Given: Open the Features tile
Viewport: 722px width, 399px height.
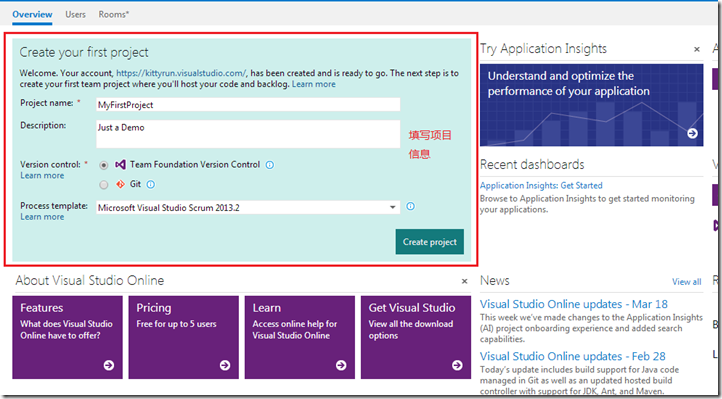Looking at the screenshot, I should pos(67,337).
